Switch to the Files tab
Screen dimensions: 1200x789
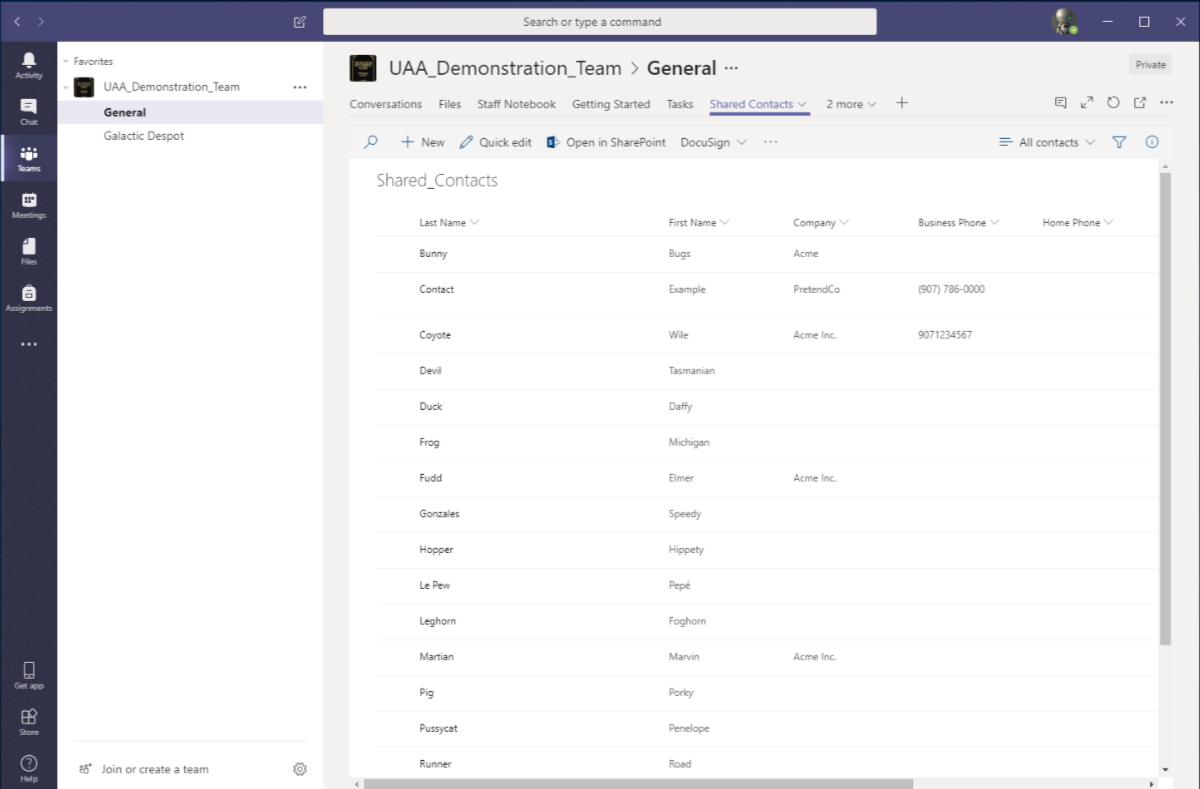450,104
